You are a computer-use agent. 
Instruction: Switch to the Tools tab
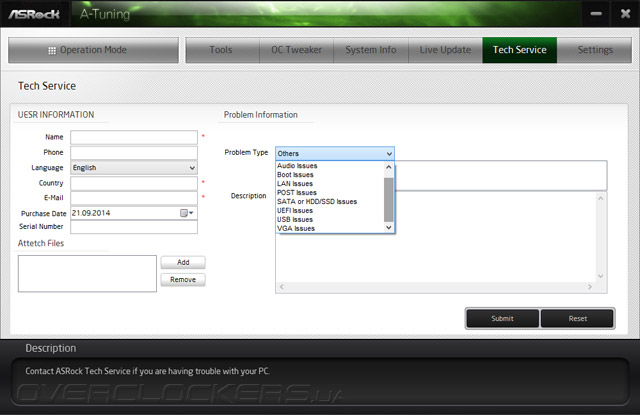point(222,50)
